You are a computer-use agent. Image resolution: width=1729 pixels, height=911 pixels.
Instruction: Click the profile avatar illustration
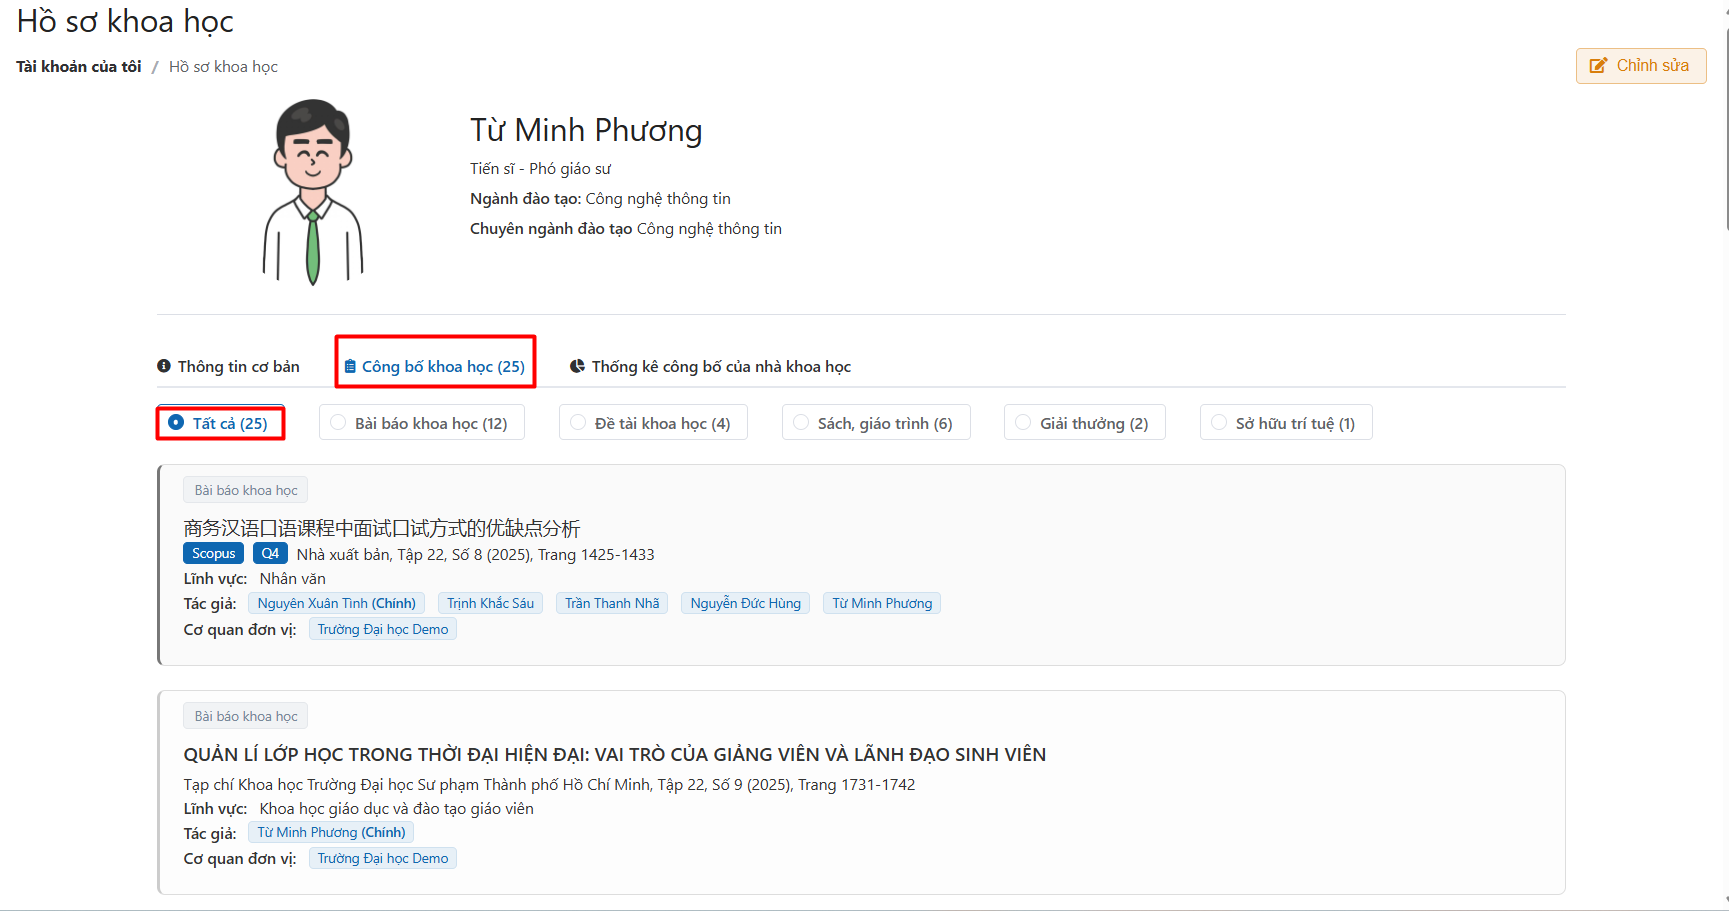tap(313, 192)
